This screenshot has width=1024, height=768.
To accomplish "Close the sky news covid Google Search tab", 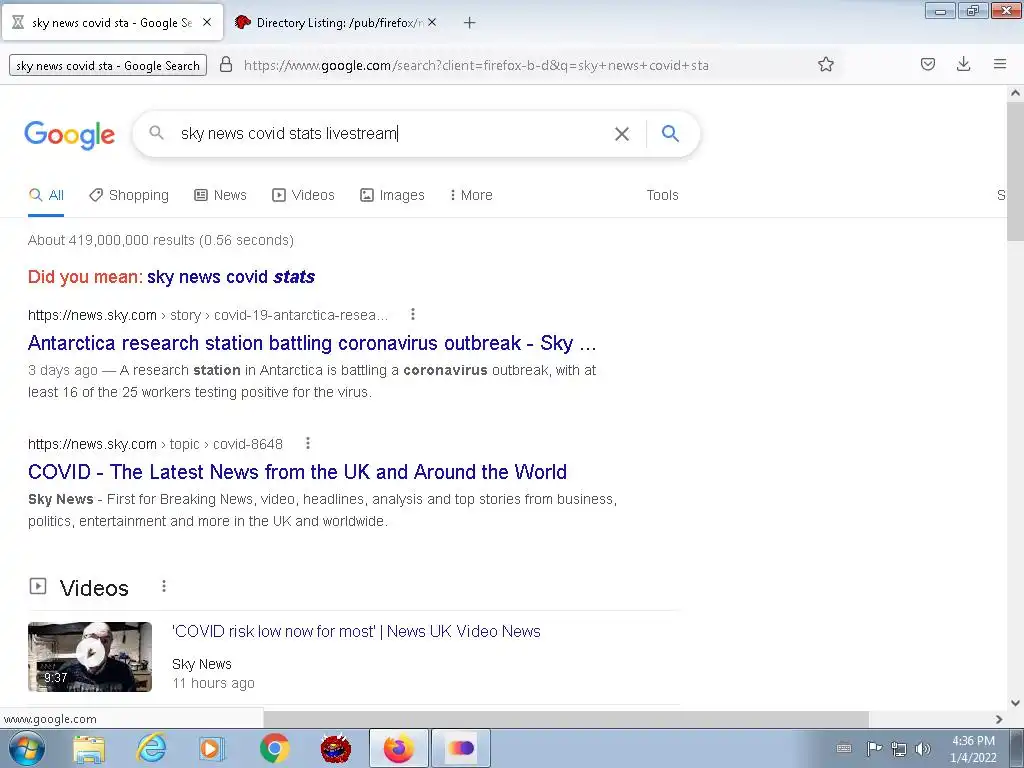I will point(207,22).
